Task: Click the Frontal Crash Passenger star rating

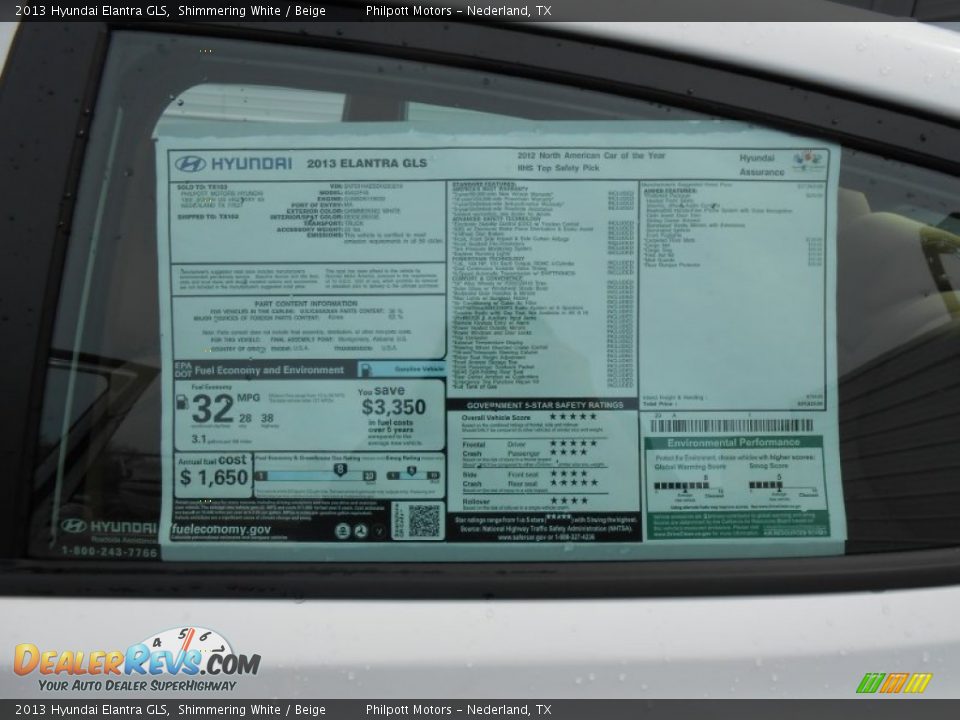Action: tap(568, 452)
